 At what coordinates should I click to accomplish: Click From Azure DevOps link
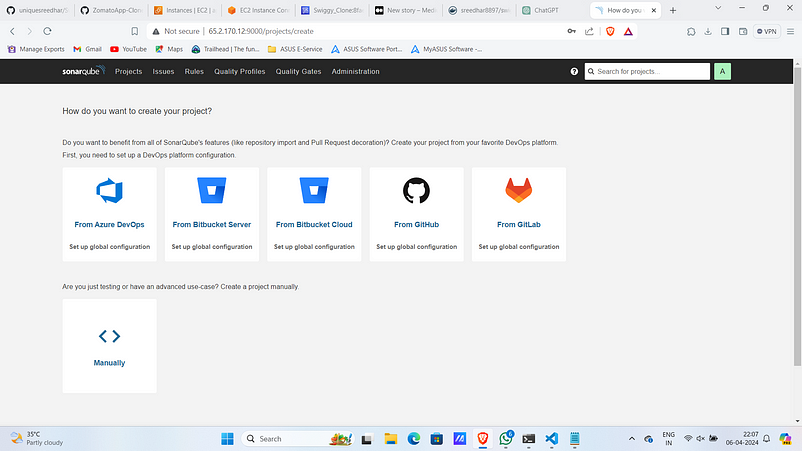109,224
